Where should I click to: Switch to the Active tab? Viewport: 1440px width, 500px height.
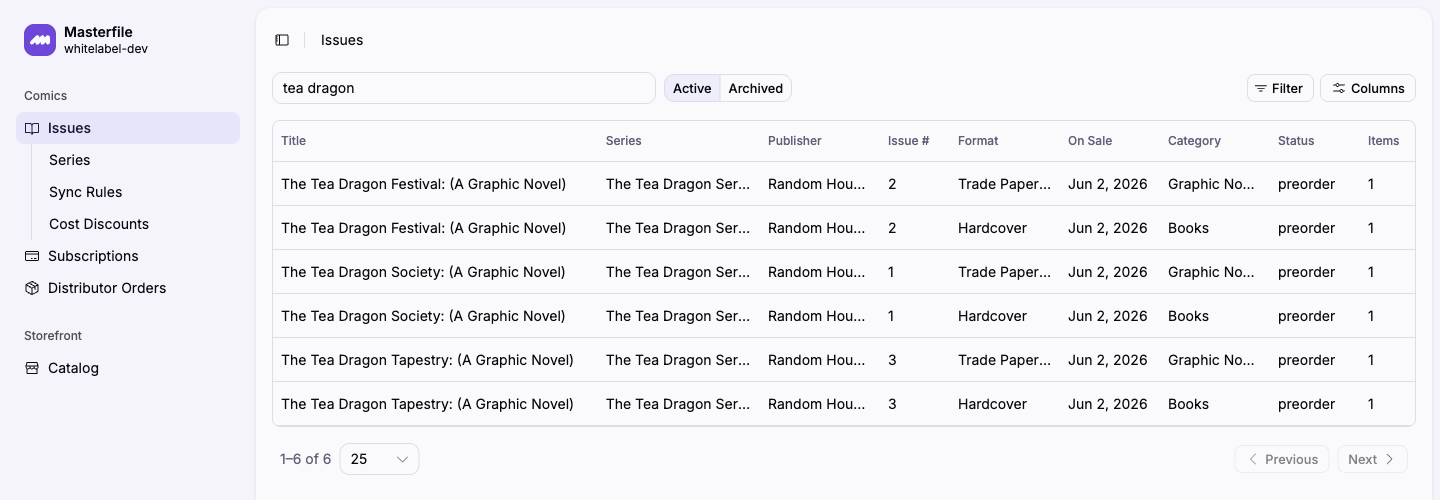coord(692,88)
